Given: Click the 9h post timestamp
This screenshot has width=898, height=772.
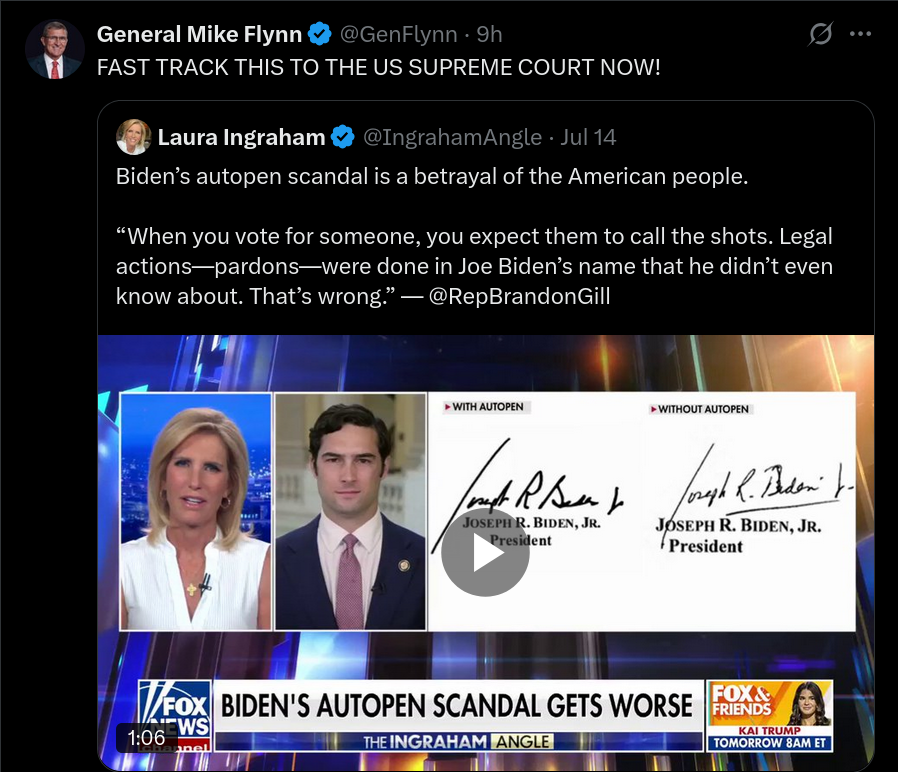Looking at the screenshot, I should pyautogui.click(x=489, y=34).
